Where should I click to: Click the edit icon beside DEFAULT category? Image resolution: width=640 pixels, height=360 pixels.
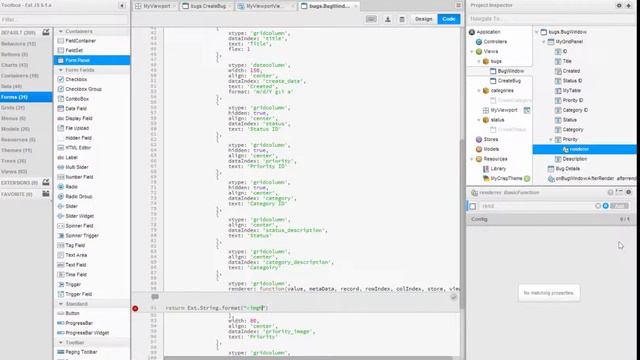tap(46, 32)
